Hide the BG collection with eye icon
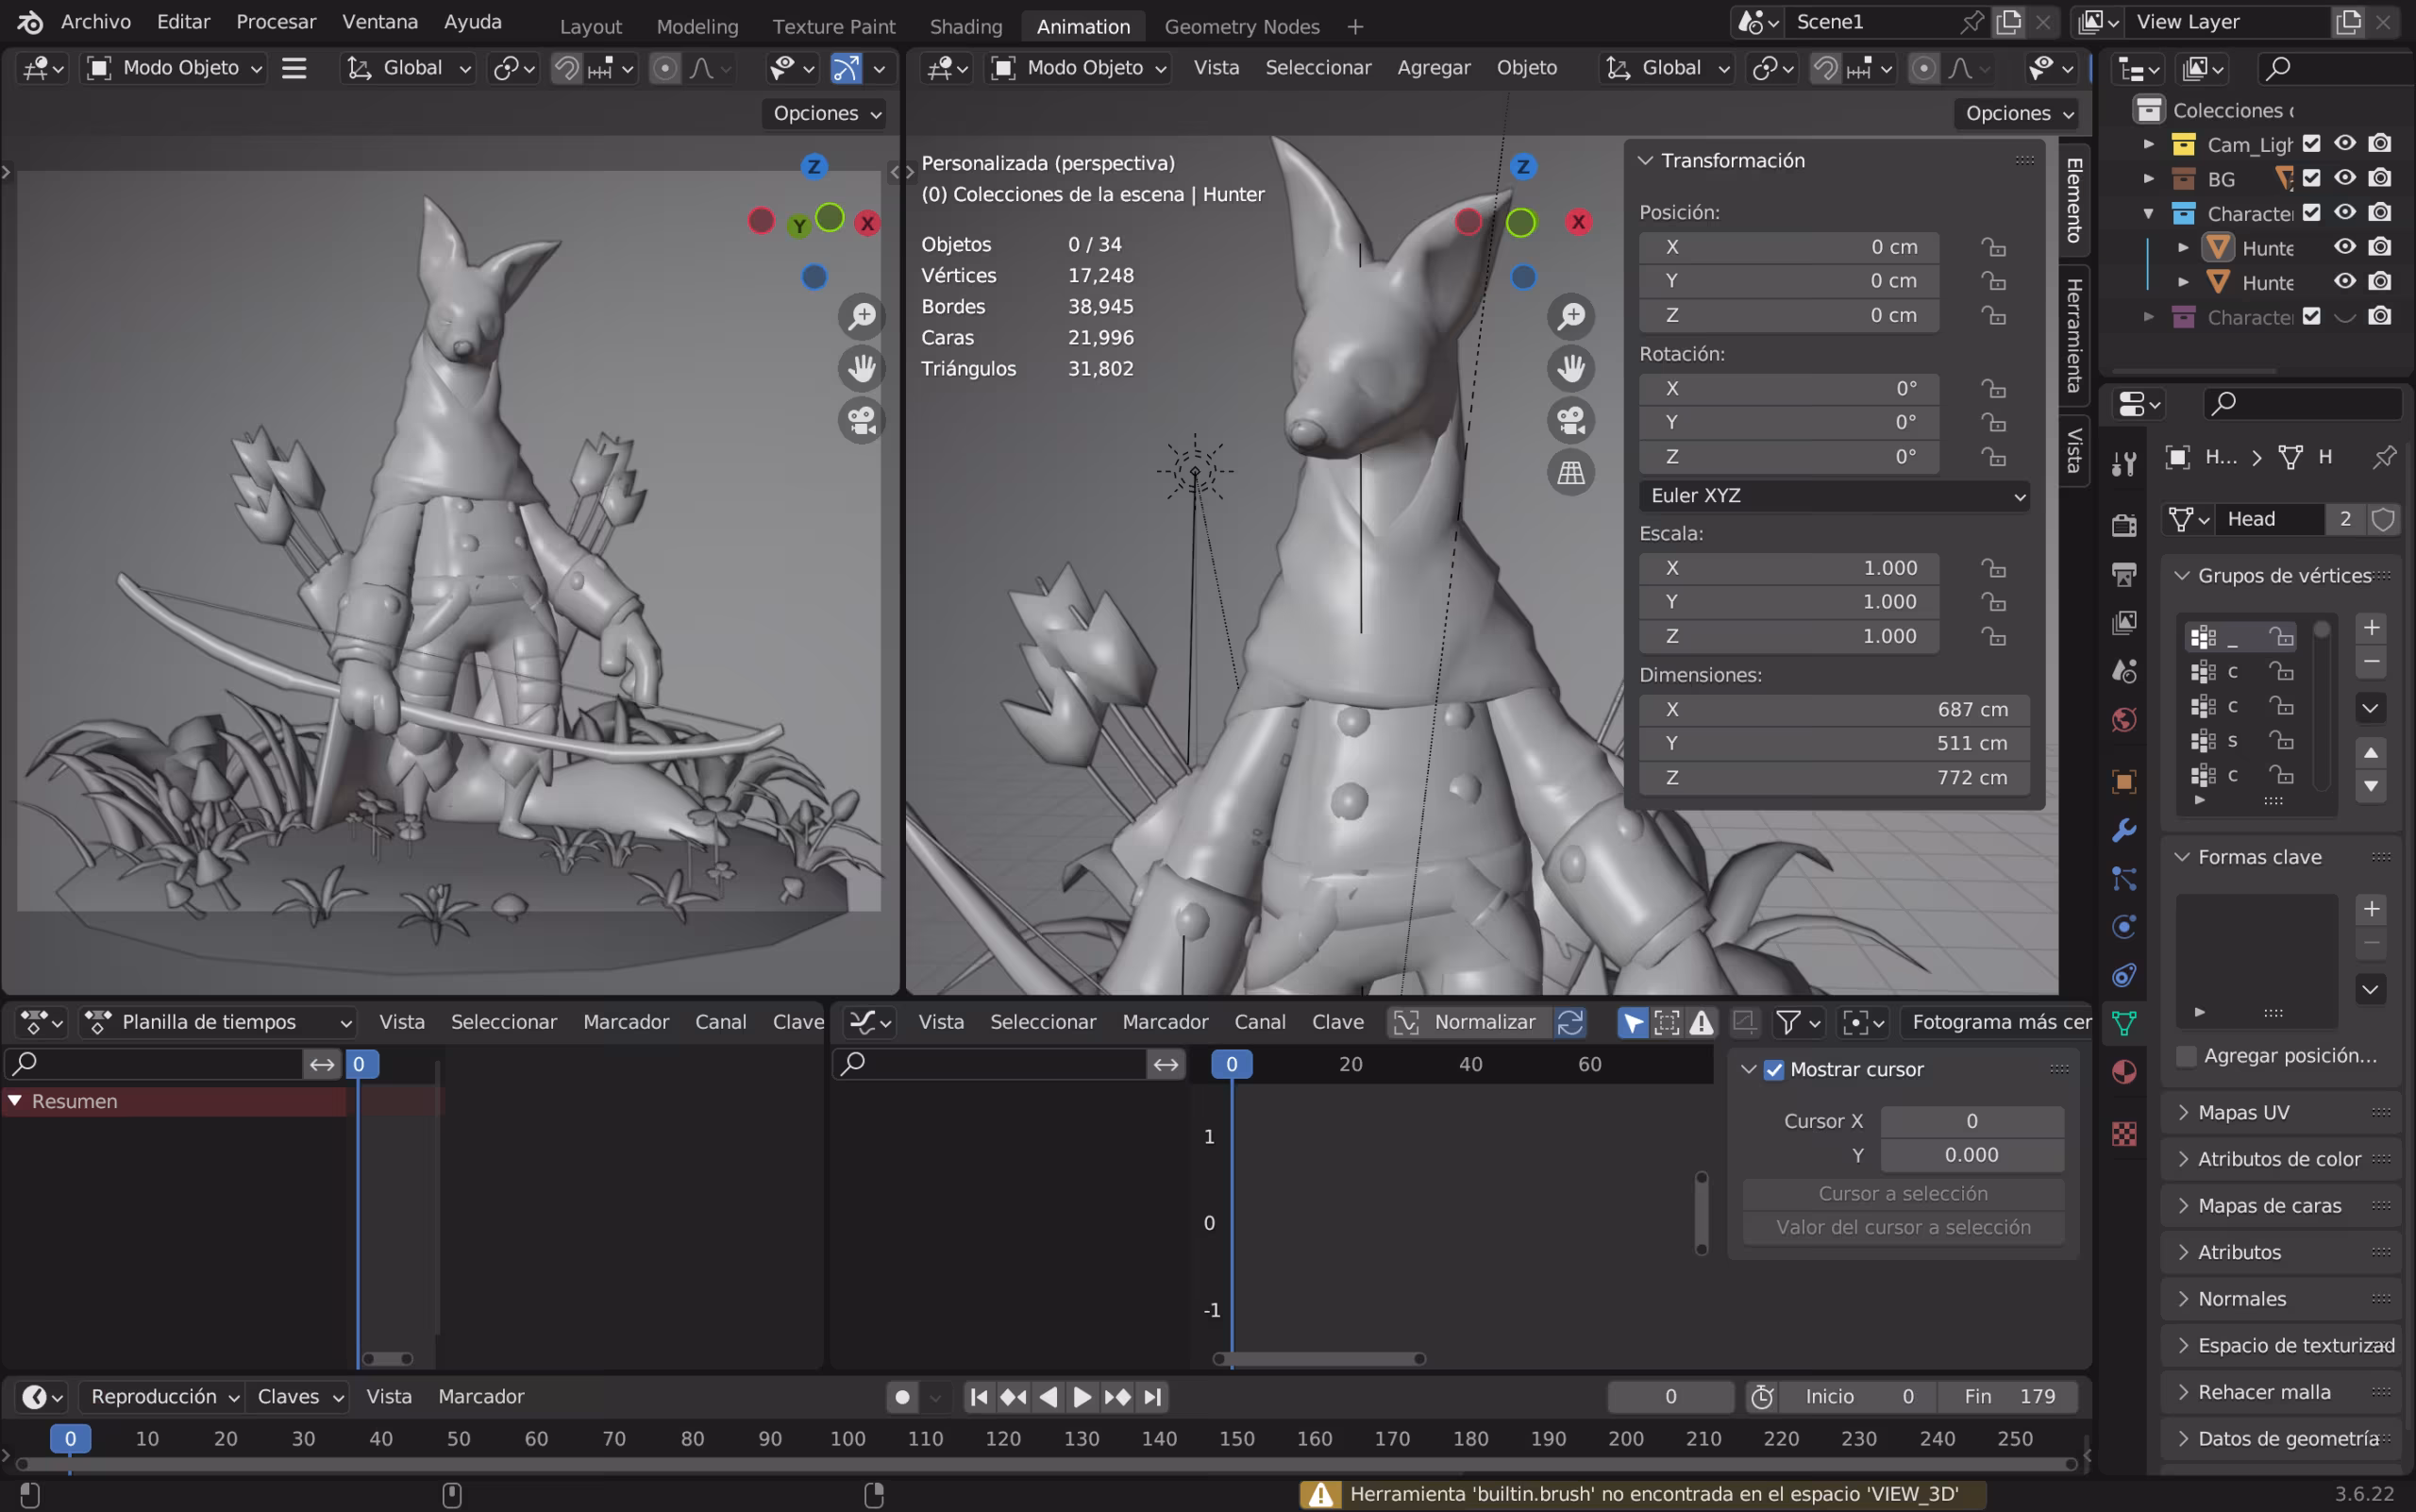2416x1512 pixels. coord(2345,178)
